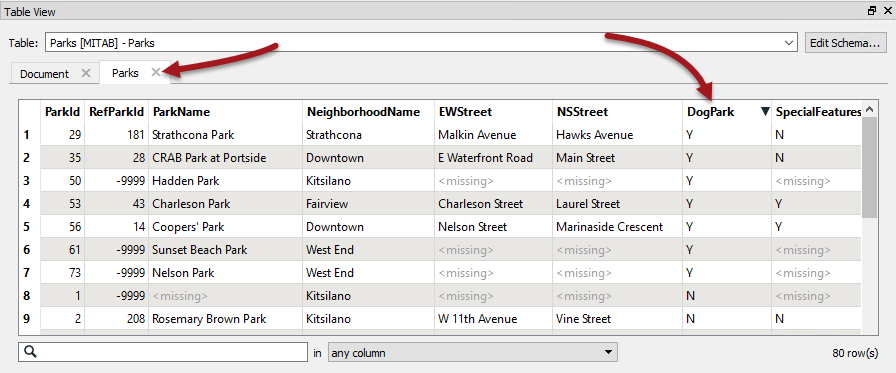Click the Malkin Avenue cell

click(x=494, y=135)
